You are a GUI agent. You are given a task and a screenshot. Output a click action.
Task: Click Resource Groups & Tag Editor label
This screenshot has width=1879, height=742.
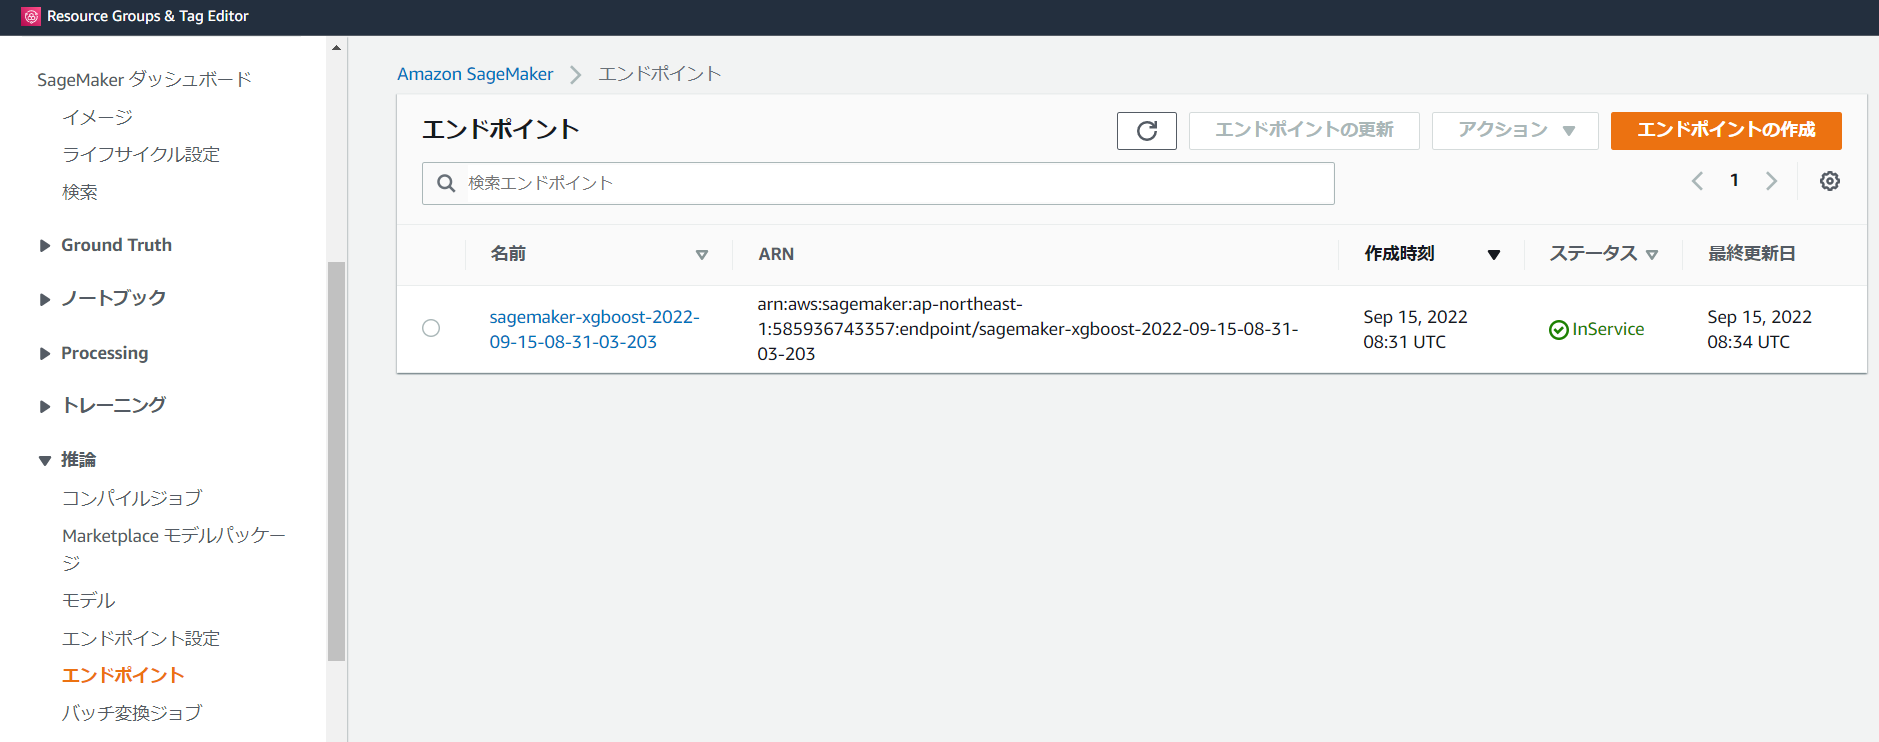pos(148,16)
